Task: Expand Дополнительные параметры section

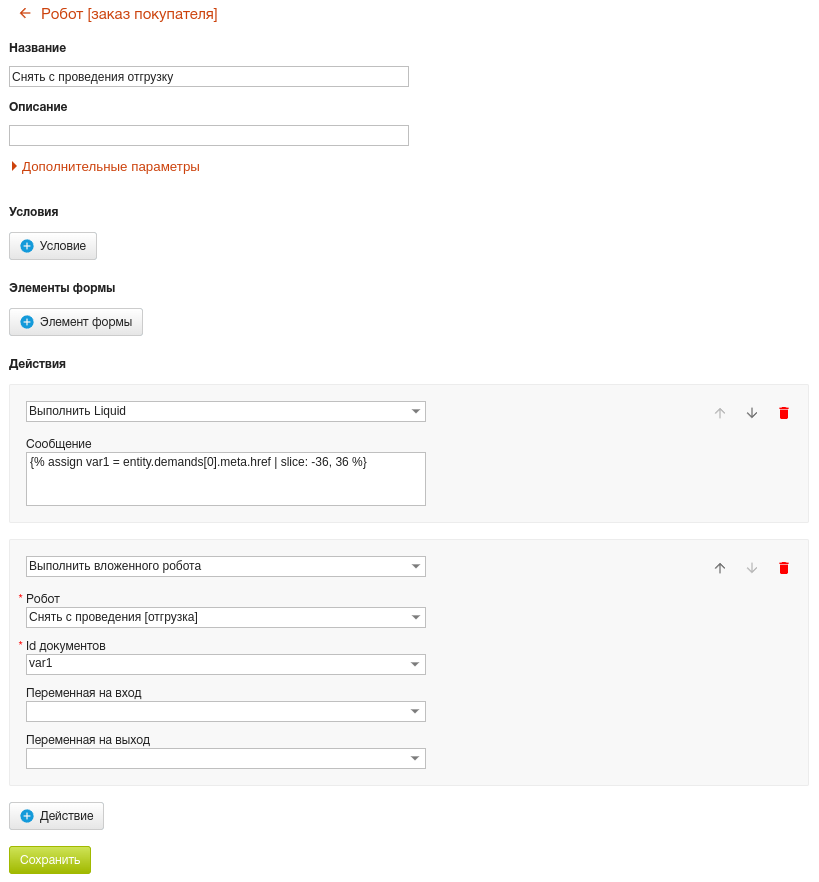Action: (x=106, y=166)
